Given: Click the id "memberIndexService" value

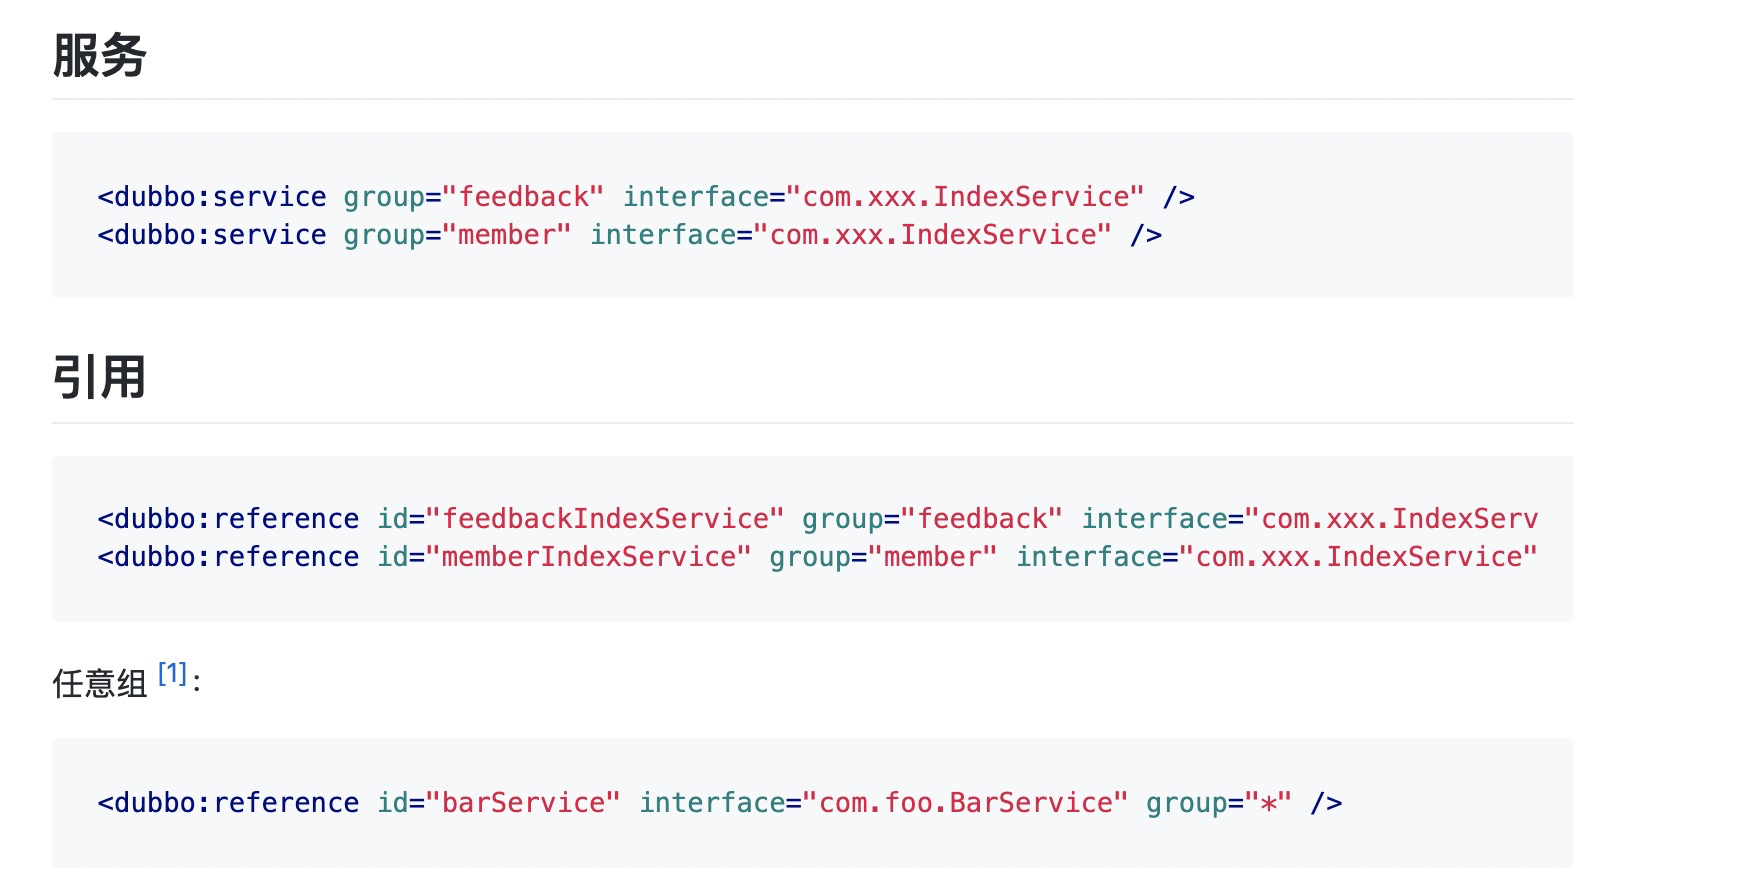Looking at the screenshot, I should [588, 557].
